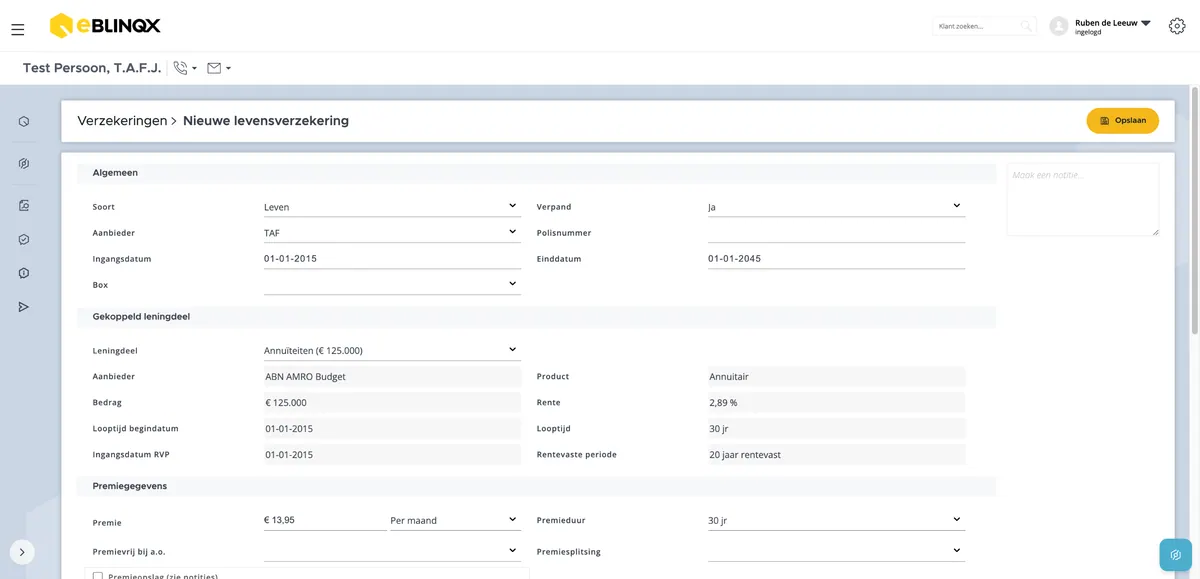Click the envelope email icon
This screenshot has width=1200, height=579.
click(214, 68)
